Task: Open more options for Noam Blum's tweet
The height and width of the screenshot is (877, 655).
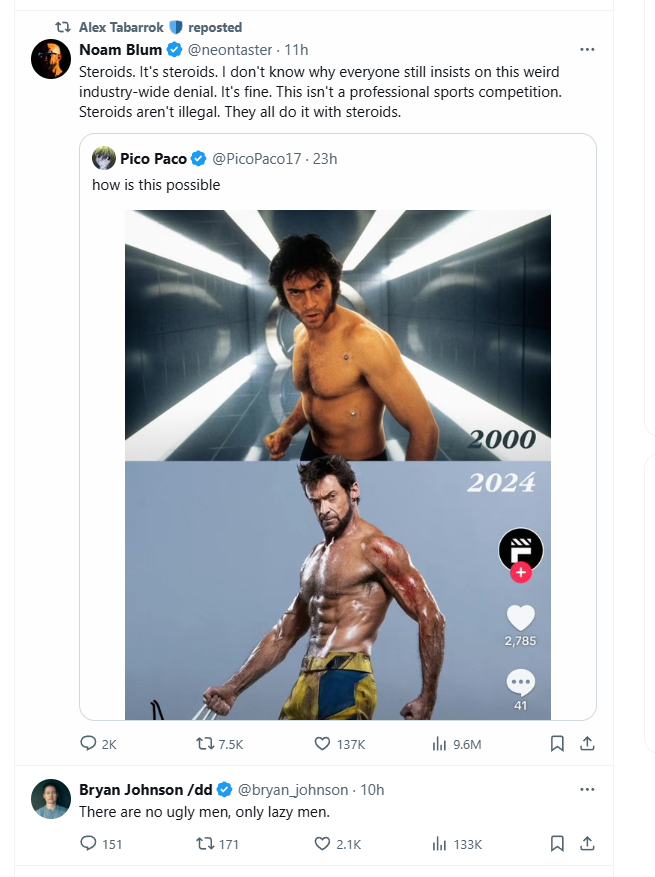Action: [x=588, y=49]
